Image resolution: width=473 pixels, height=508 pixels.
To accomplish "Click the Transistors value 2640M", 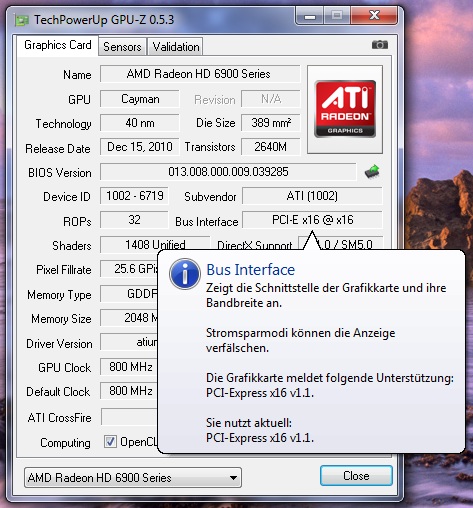I will pyautogui.click(x=271, y=147).
